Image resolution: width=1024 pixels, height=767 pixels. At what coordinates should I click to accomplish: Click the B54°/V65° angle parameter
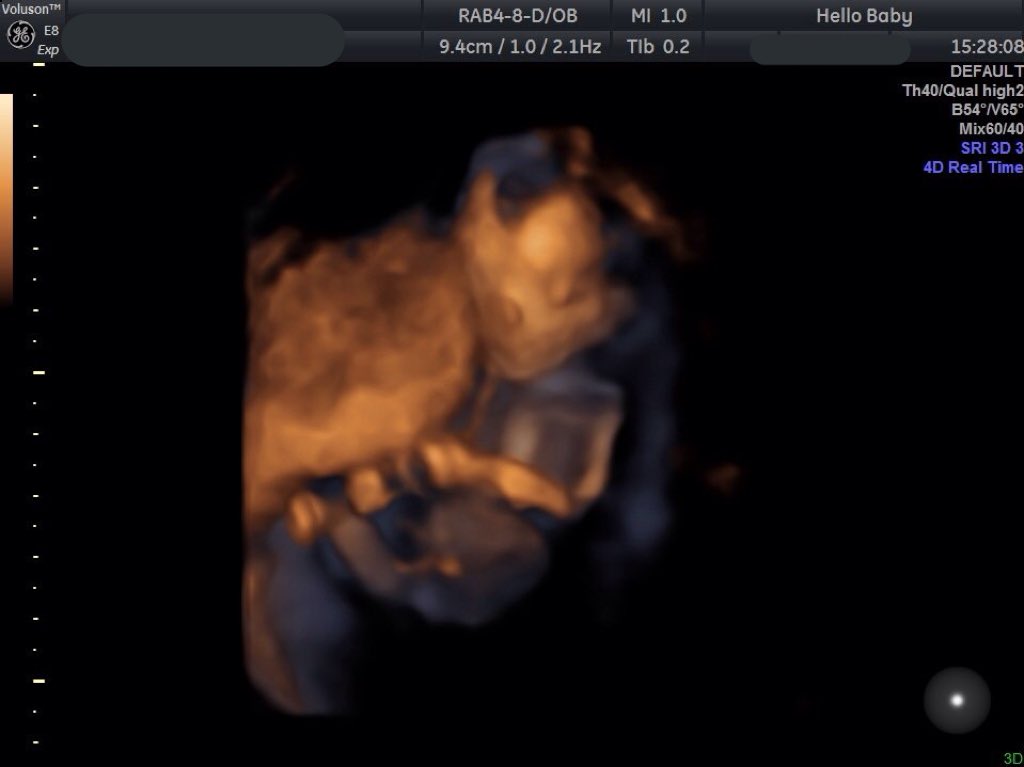click(987, 109)
